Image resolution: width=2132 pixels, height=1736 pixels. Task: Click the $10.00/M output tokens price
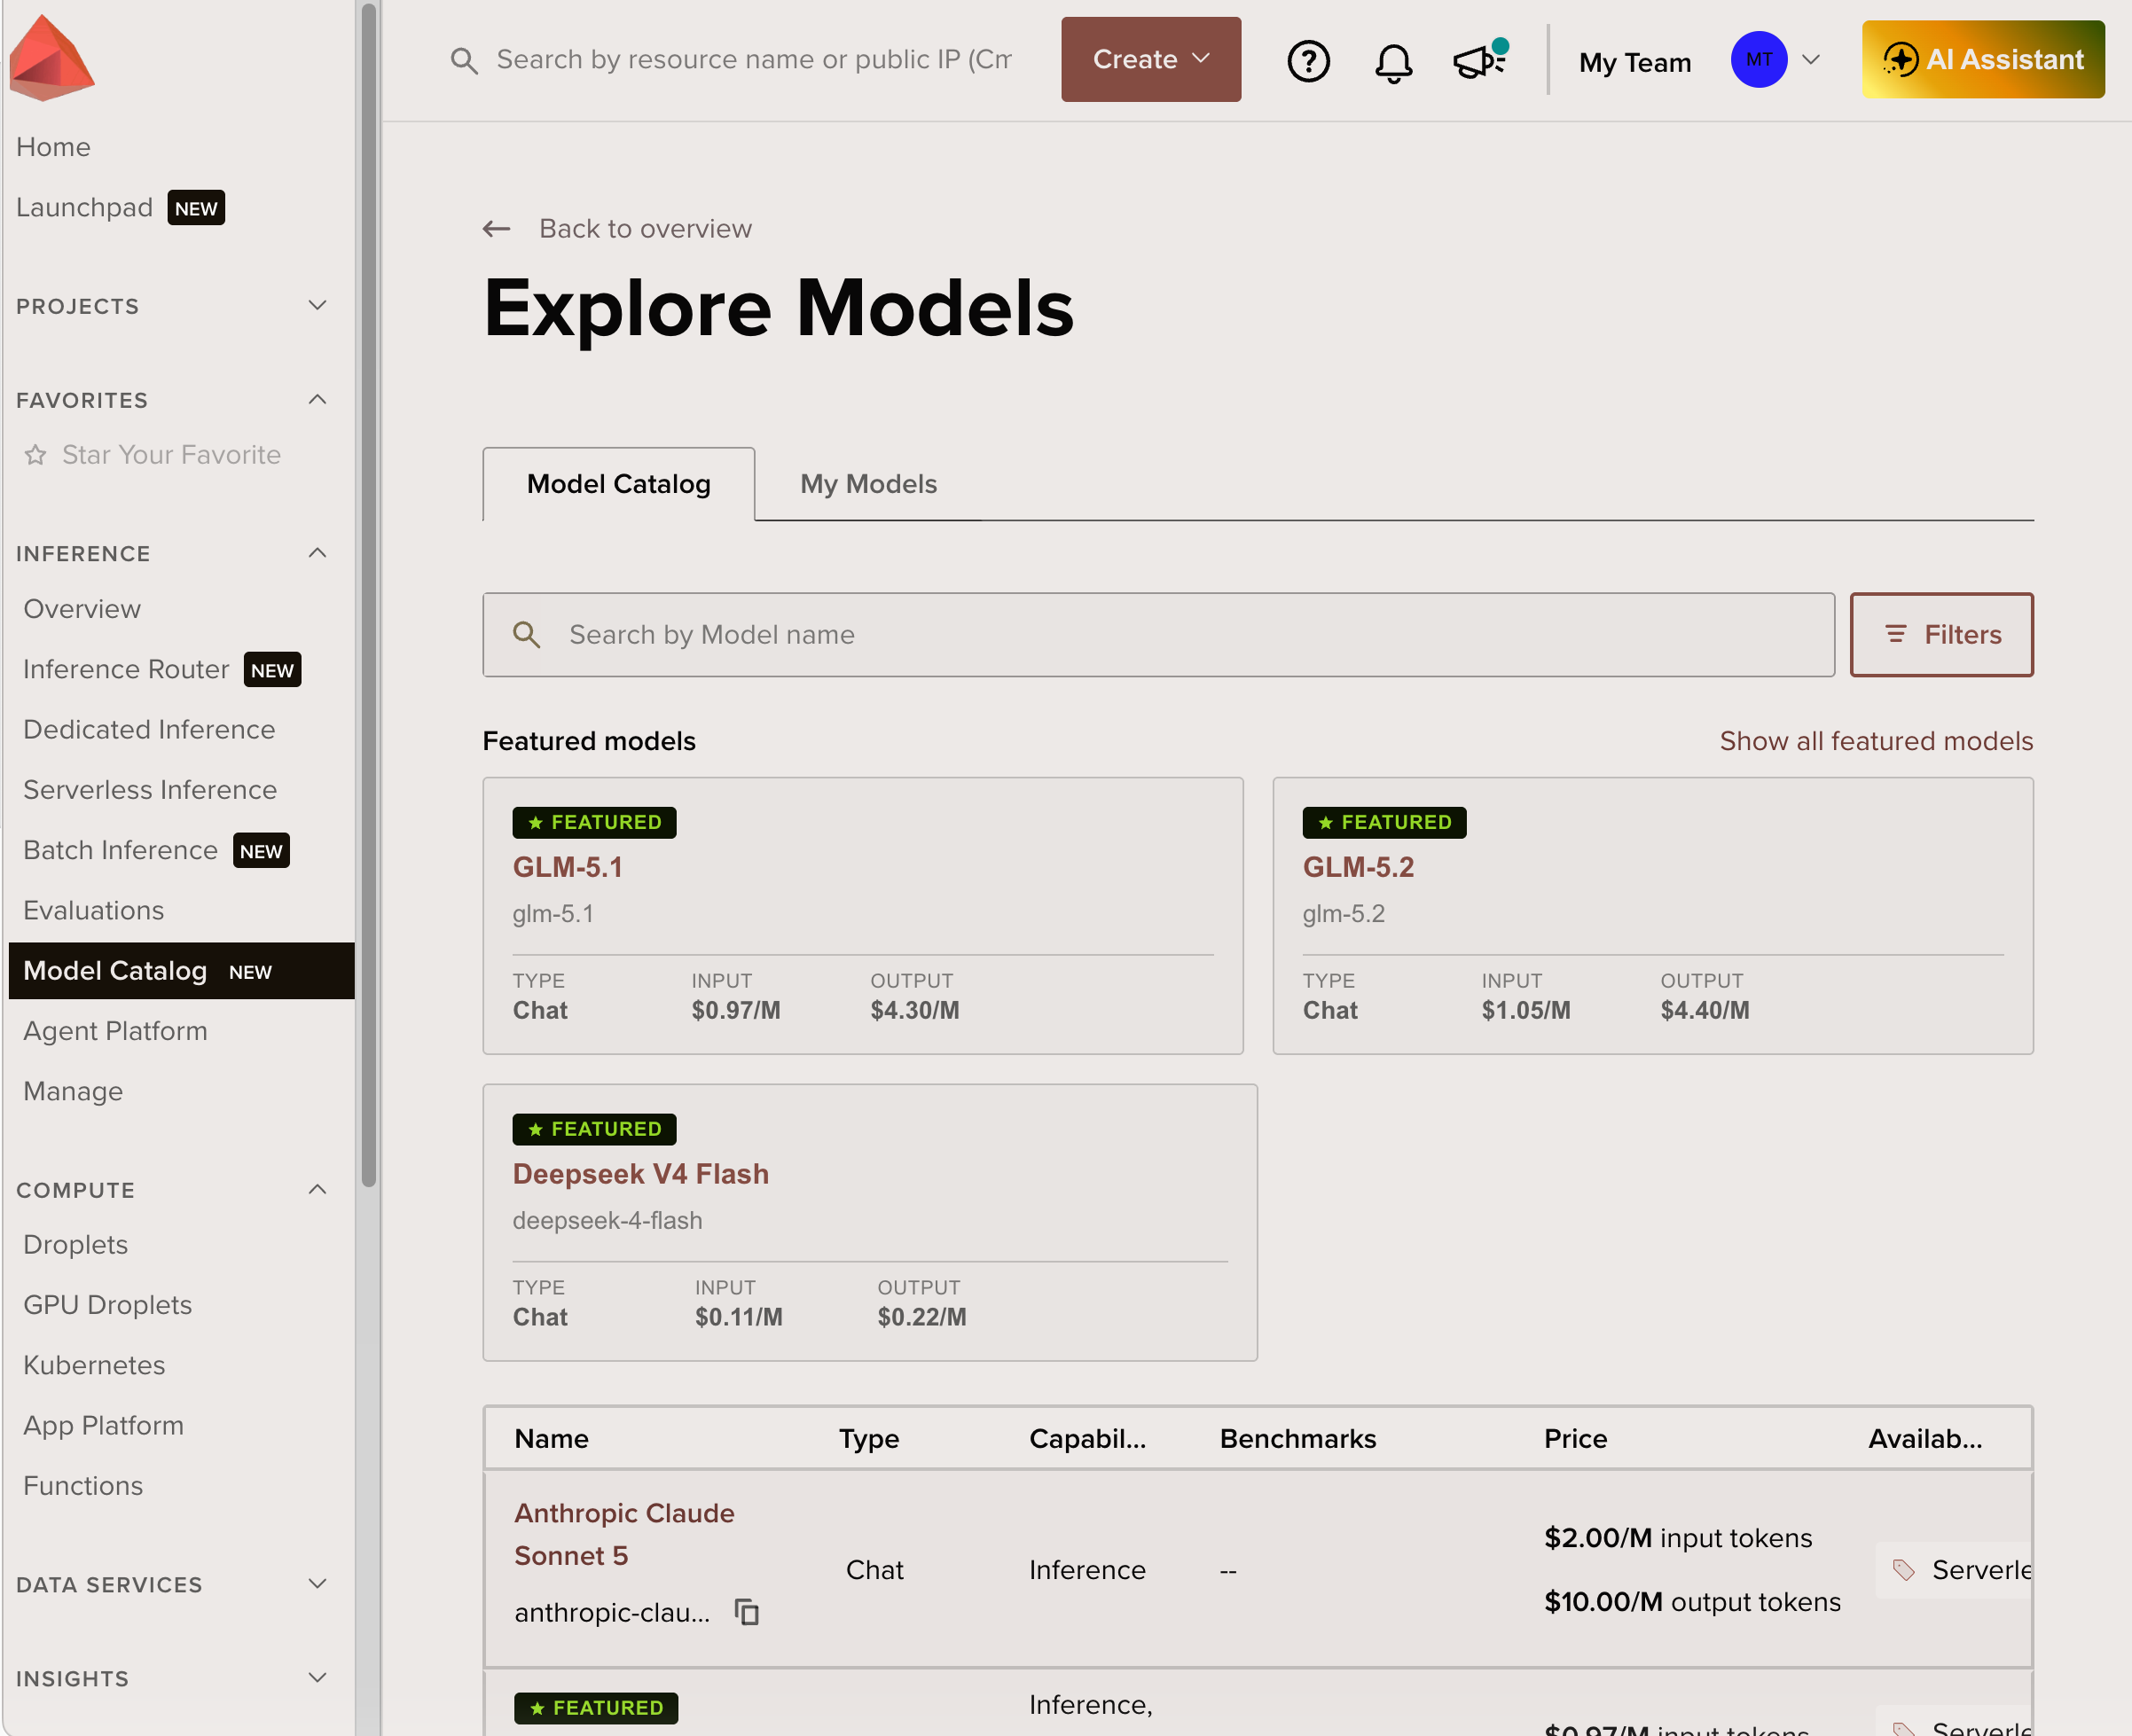(x=1692, y=1602)
